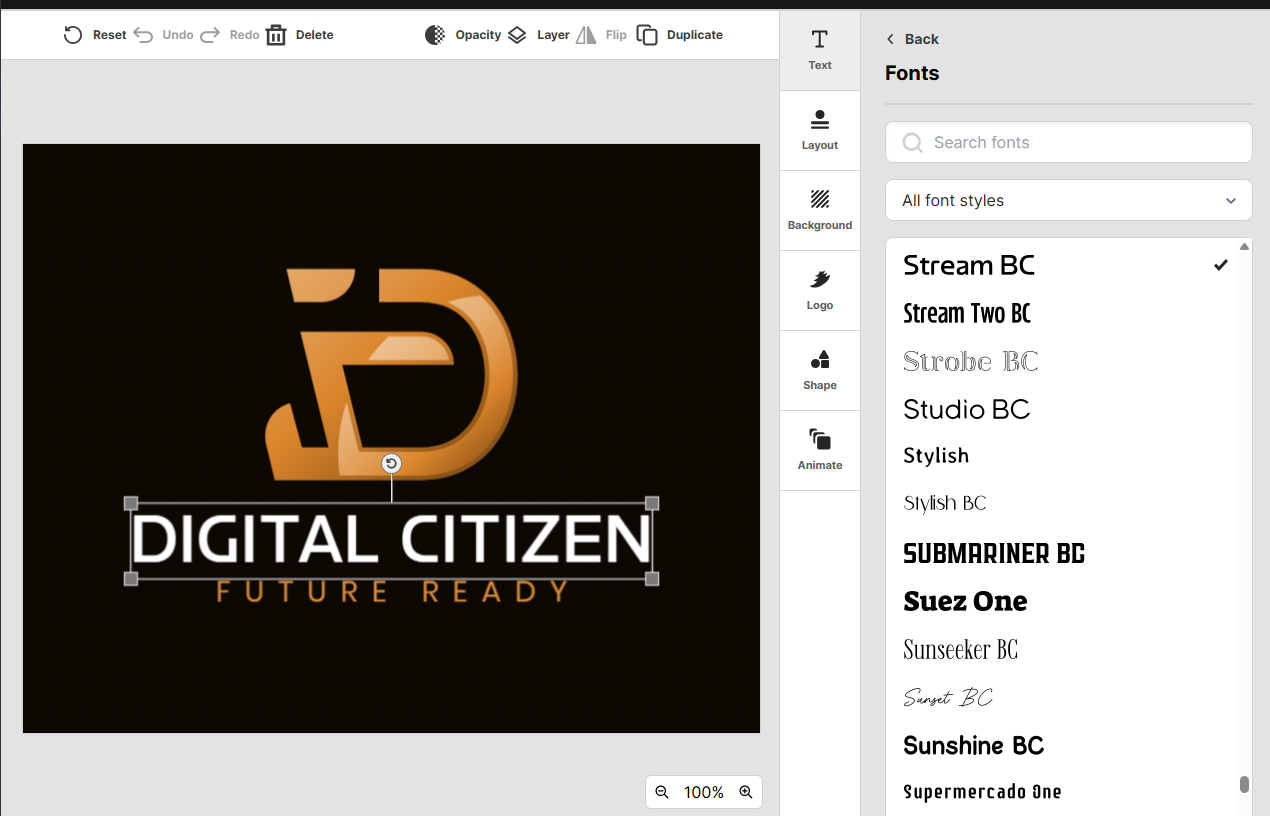Image resolution: width=1270 pixels, height=816 pixels.
Task: Expand the All font styles dropdown
Action: click(1069, 200)
